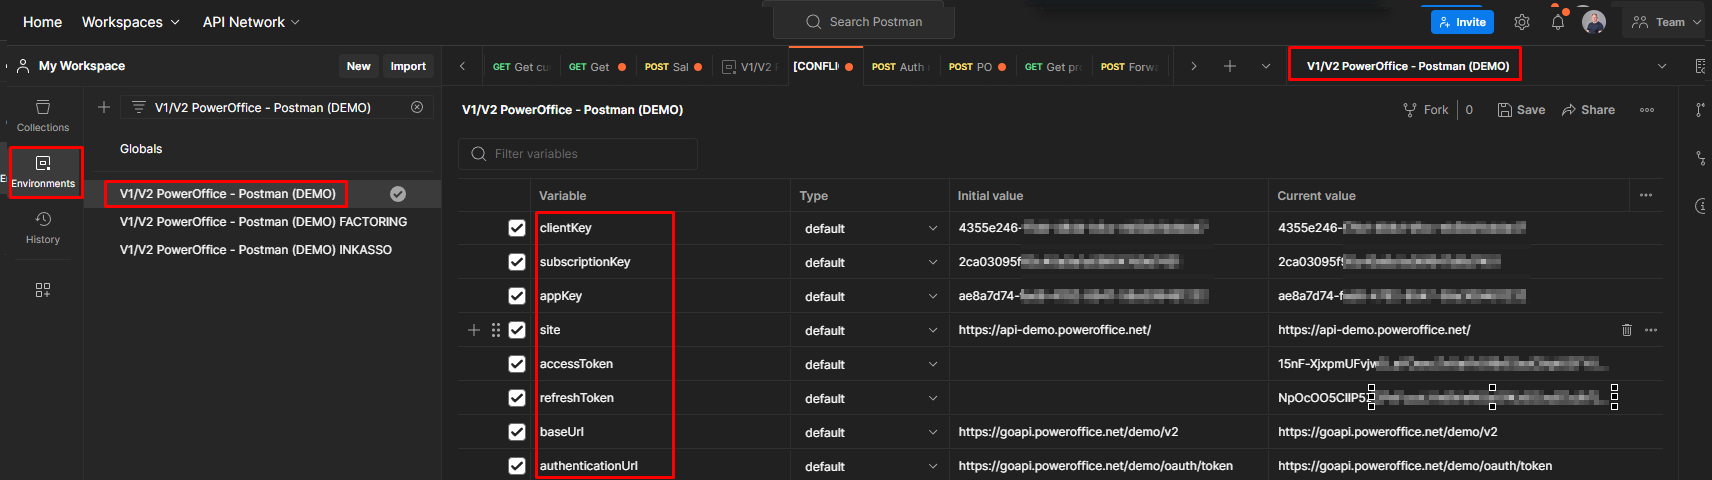This screenshot has width=1712, height=480.
Task: Toggle the accessToken variable checkbox
Action: [x=517, y=364]
